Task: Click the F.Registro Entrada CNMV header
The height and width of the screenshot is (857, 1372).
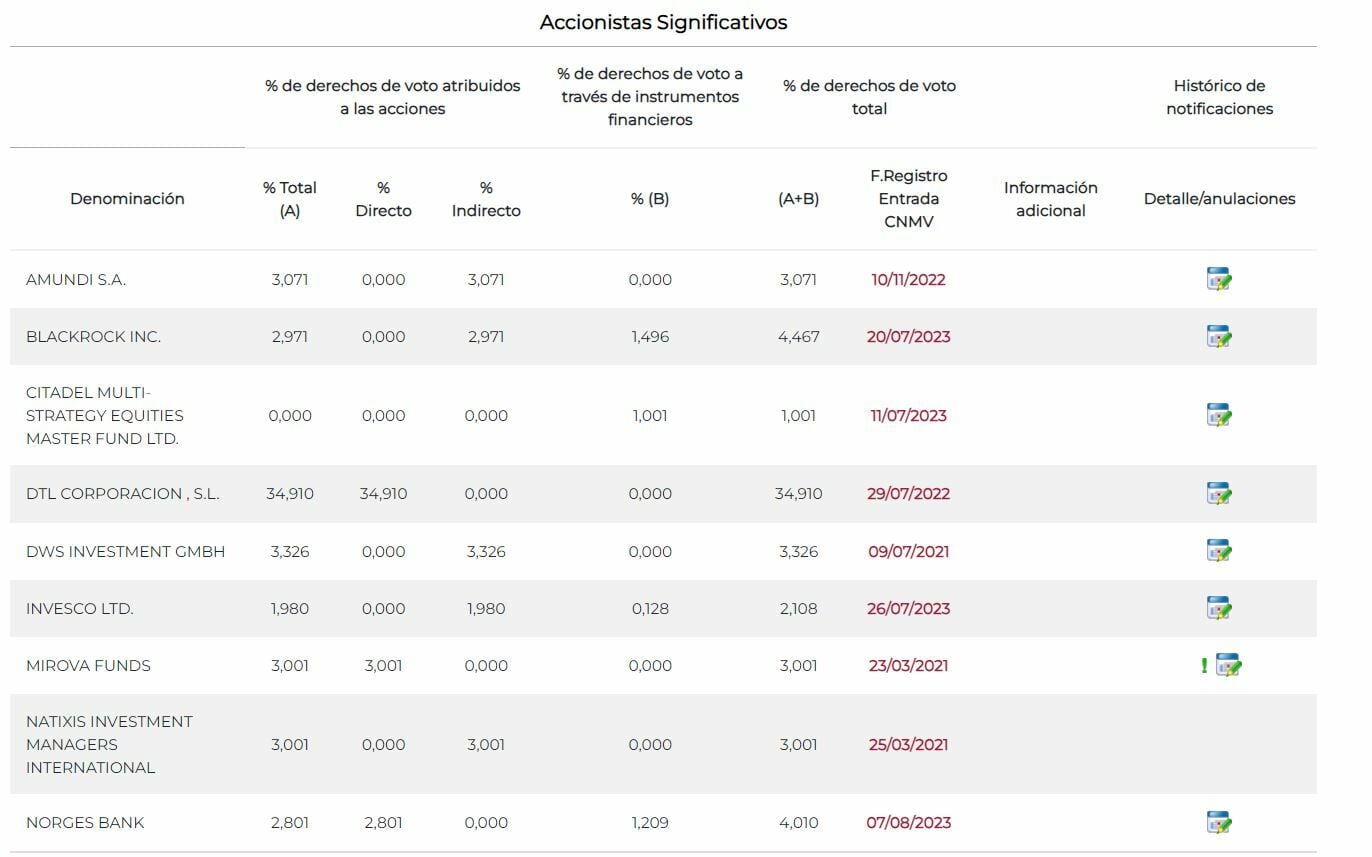Action: (908, 199)
